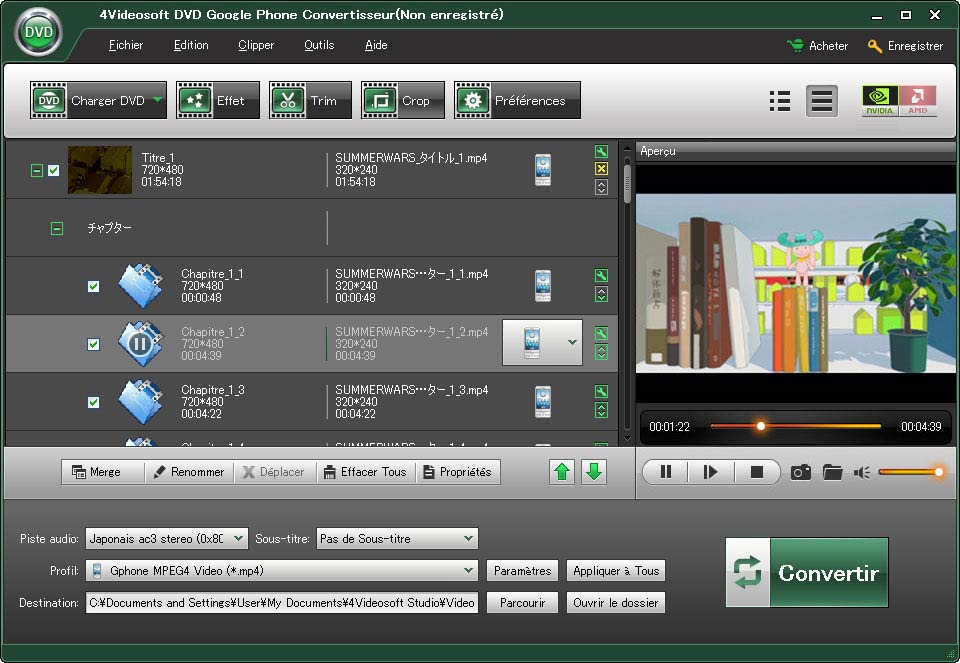Switch to detailed list view icon
The height and width of the screenshot is (663, 960).
click(x=822, y=101)
